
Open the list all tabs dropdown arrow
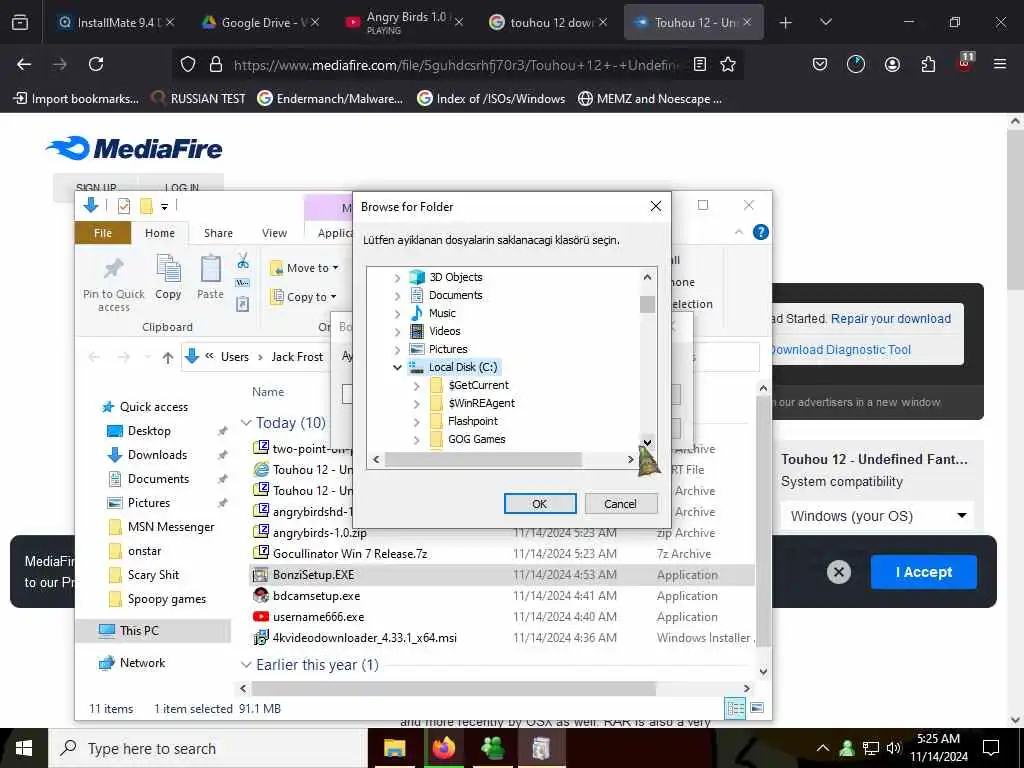tap(825, 22)
